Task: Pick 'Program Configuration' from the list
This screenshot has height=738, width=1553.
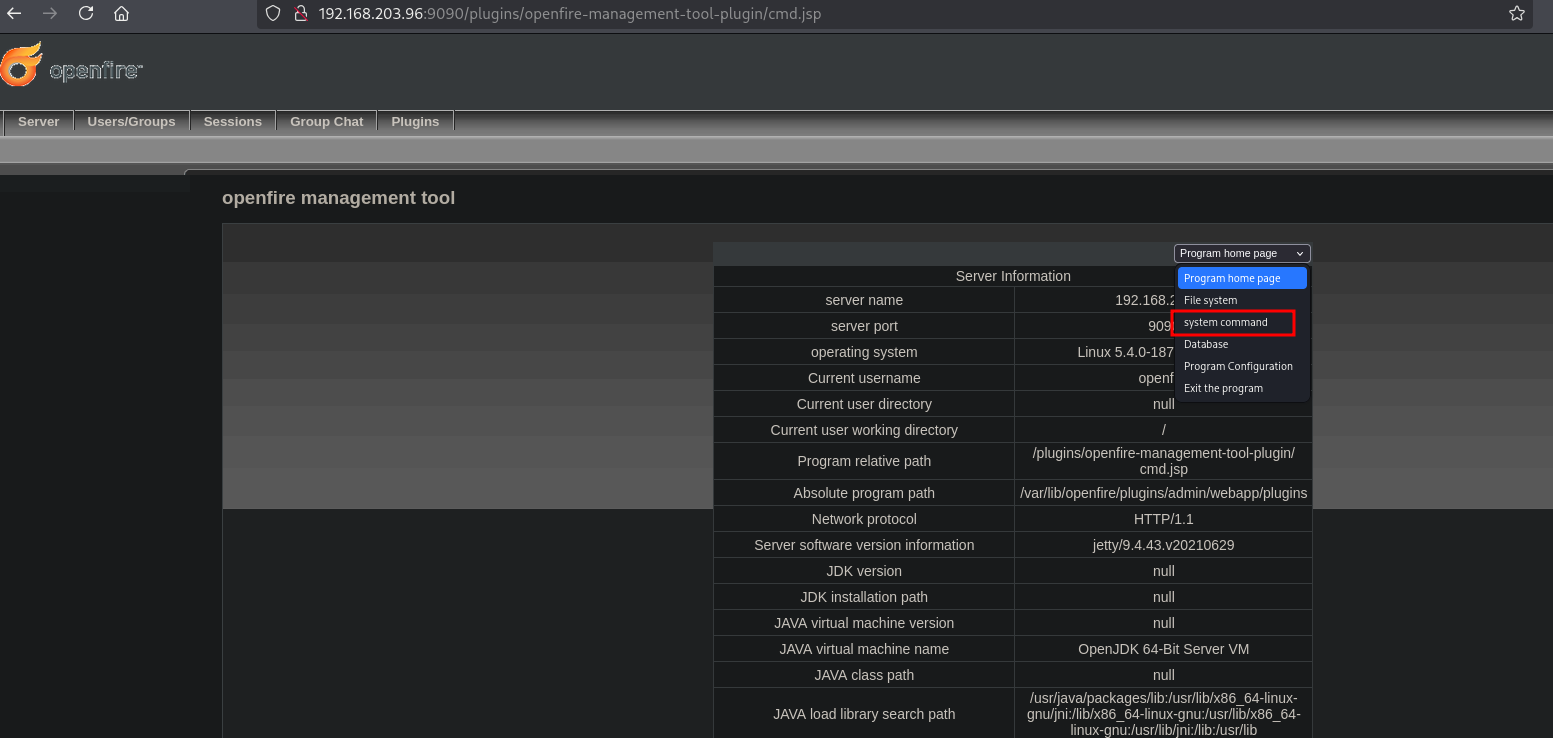Action: pos(1238,367)
